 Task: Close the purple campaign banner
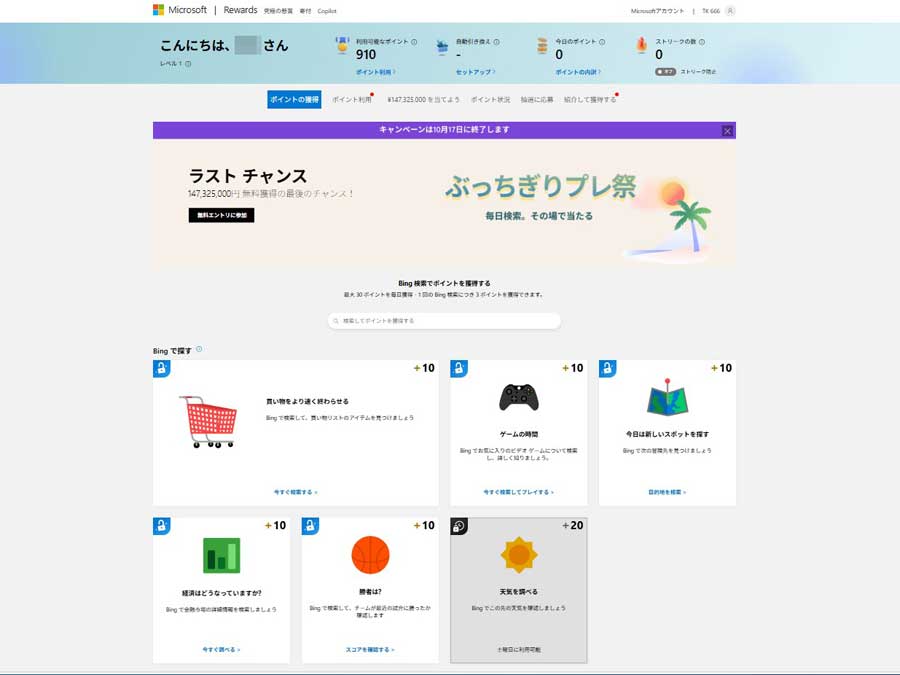[x=727, y=131]
